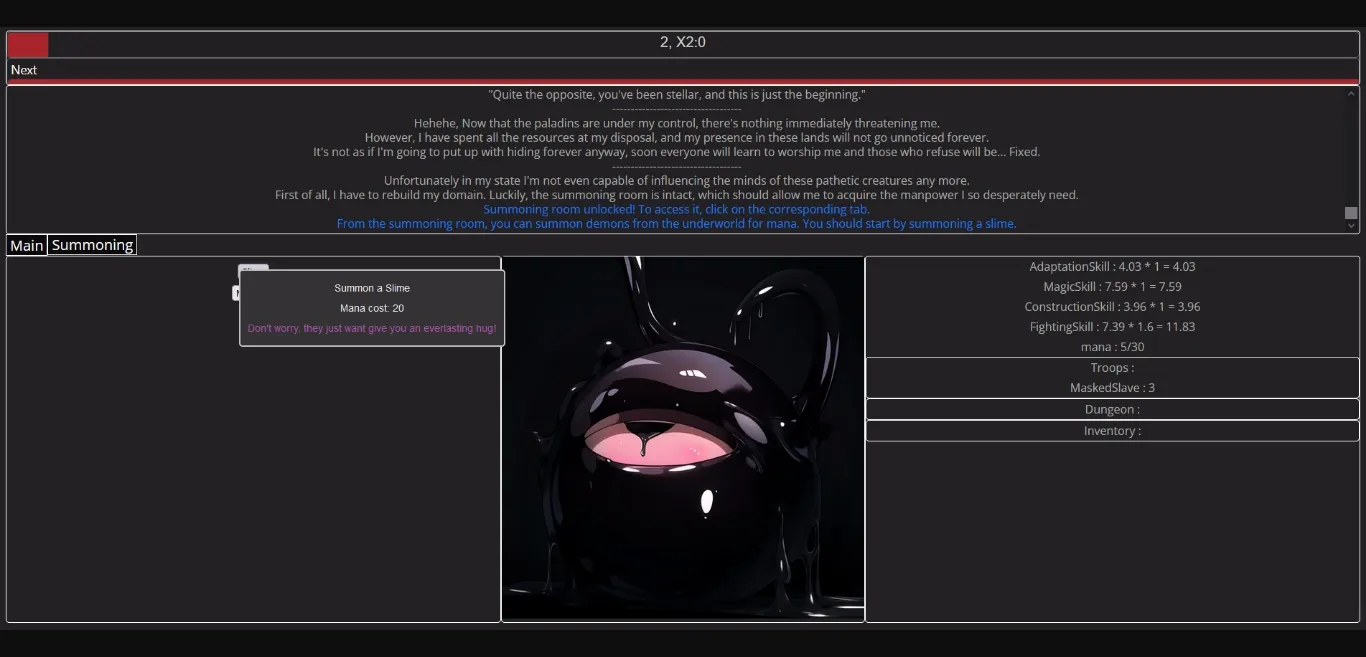Viewport: 1366px width, 657px height.
Task: Expand the Troops section
Action: tap(1112, 367)
